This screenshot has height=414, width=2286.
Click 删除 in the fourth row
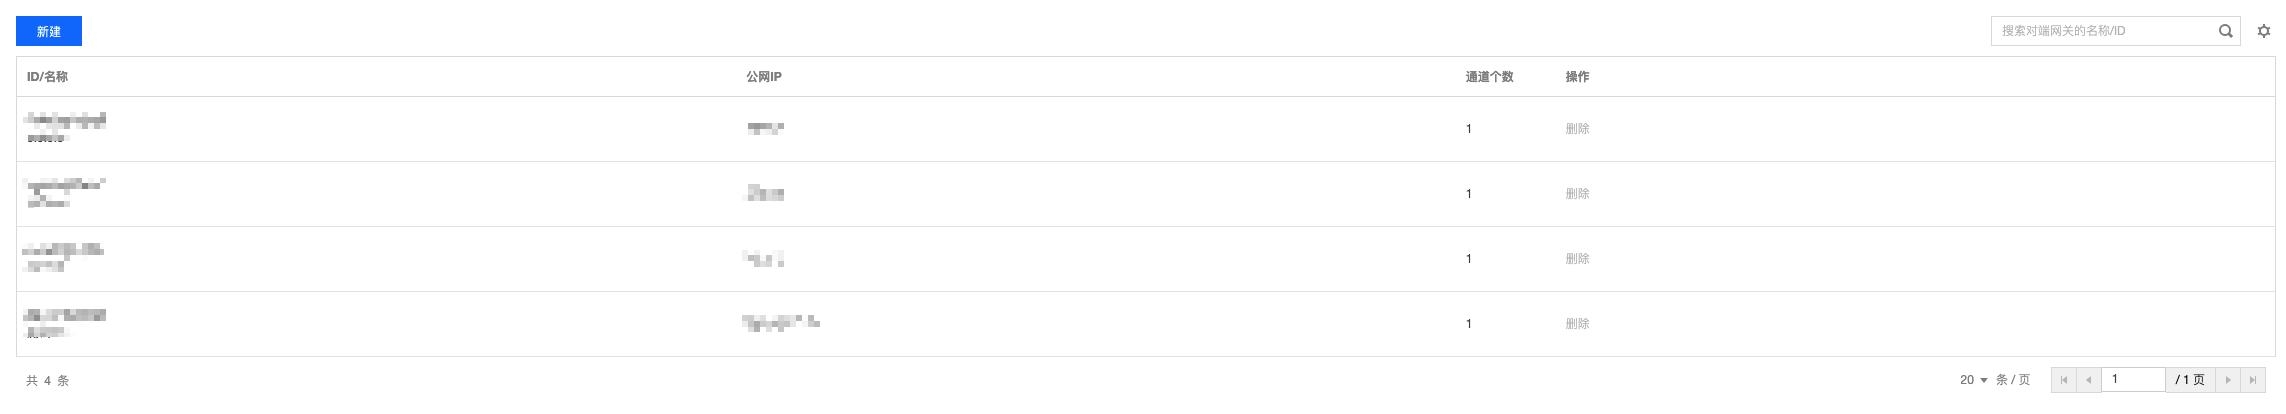[1577, 324]
